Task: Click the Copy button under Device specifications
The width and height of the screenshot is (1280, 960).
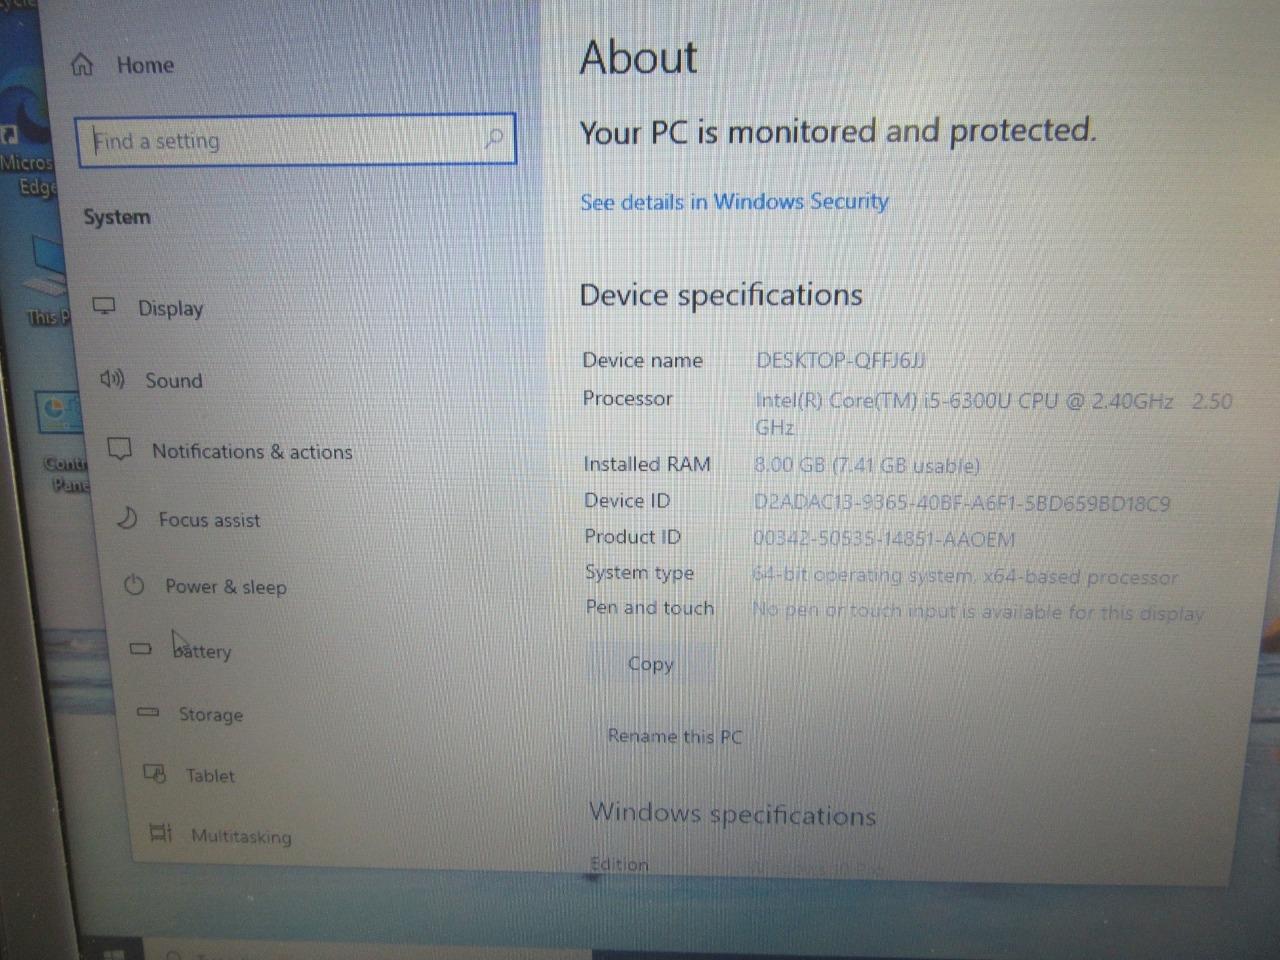Action: 650,663
